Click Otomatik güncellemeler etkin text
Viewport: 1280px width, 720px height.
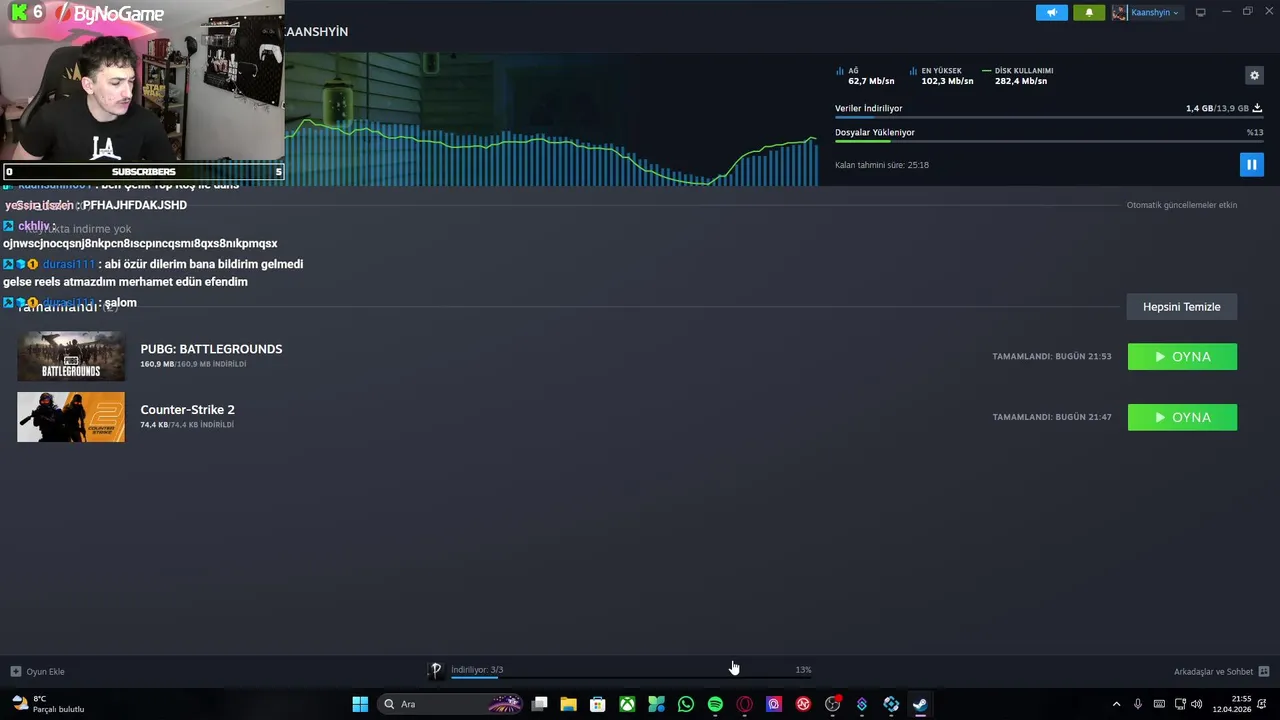(x=1182, y=205)
